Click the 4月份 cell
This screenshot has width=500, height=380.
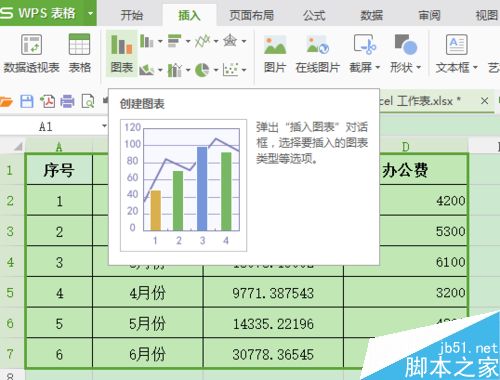pyautogui.click(x=148, y=293)
